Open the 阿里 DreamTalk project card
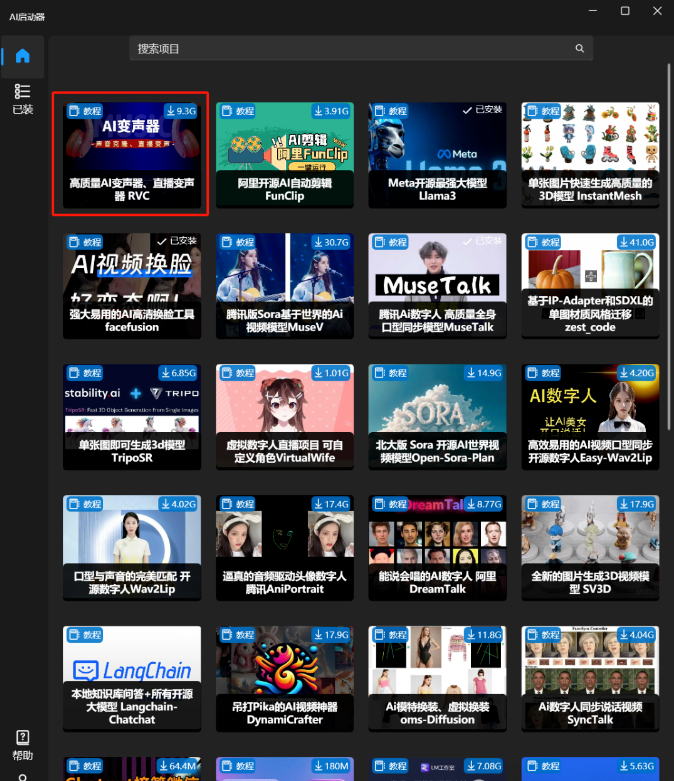Viewport: 674px width, 781px height. point(437,548)
